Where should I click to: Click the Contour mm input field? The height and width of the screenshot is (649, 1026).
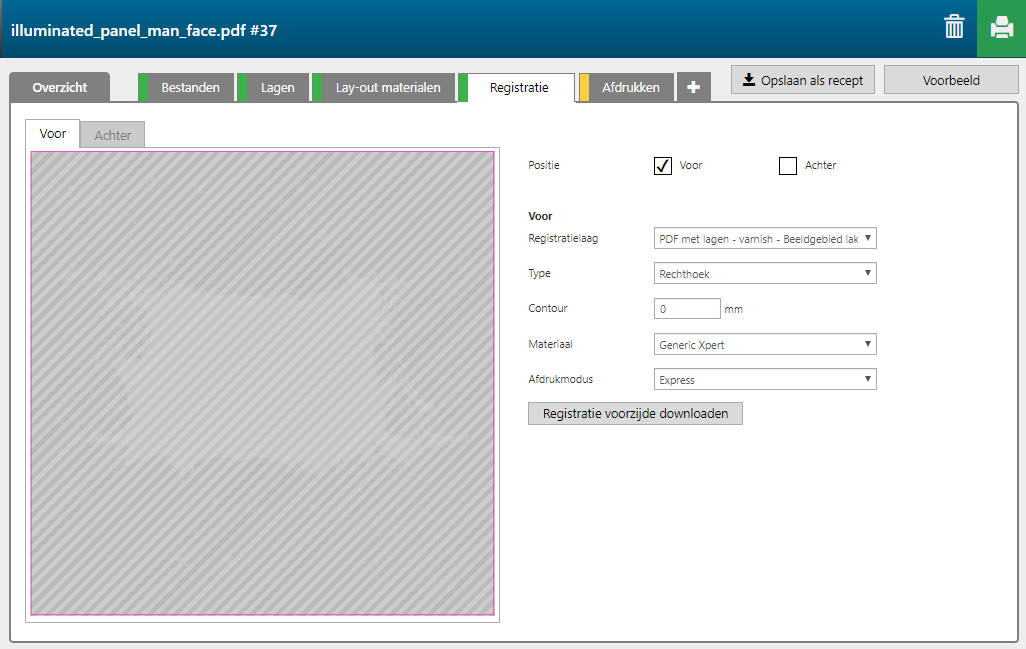click(x=686, y=309)
